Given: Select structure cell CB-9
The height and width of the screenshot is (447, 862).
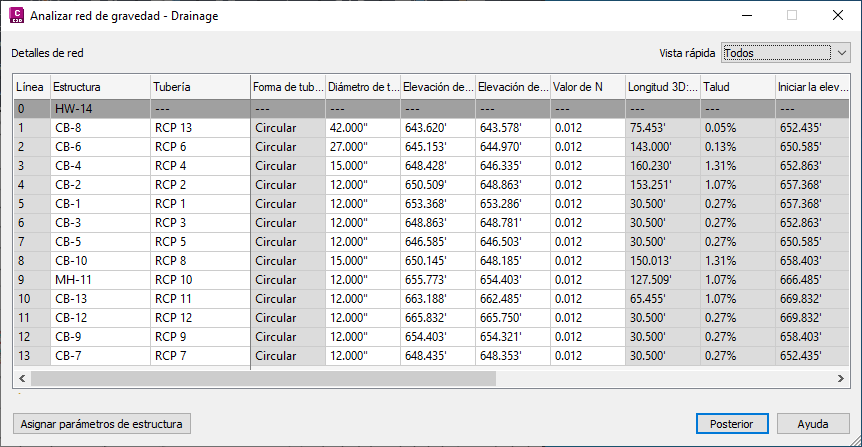Looking at the screenshot, I should (100, 336).
